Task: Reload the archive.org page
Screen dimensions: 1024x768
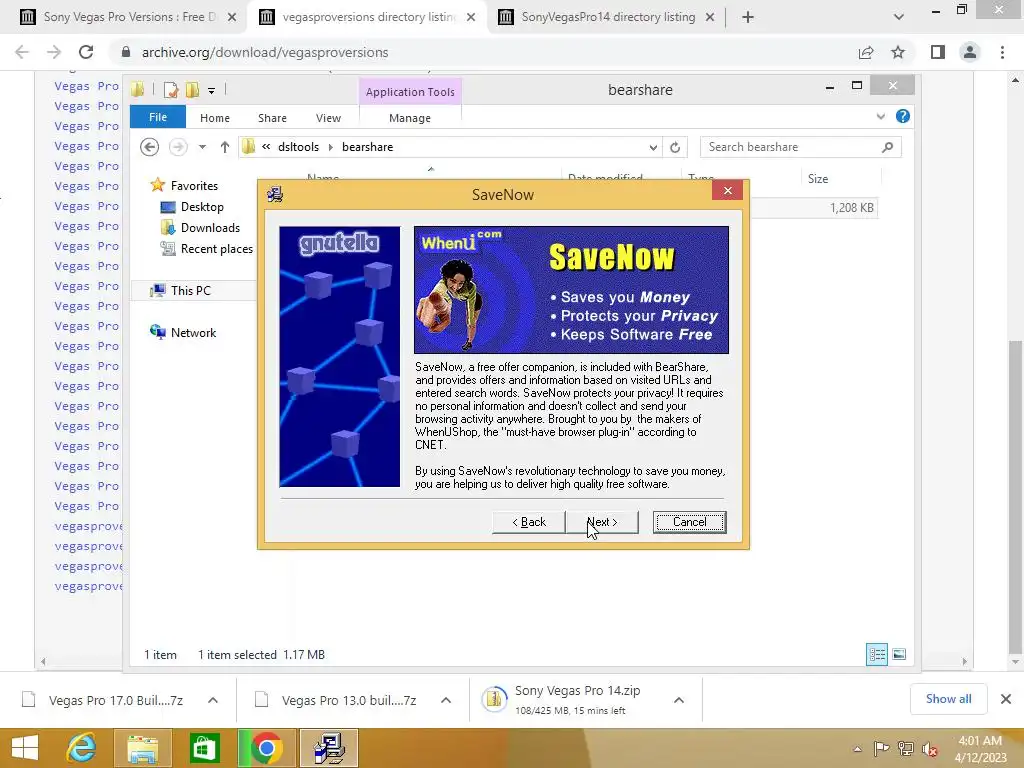Action: tap(86, 52)
